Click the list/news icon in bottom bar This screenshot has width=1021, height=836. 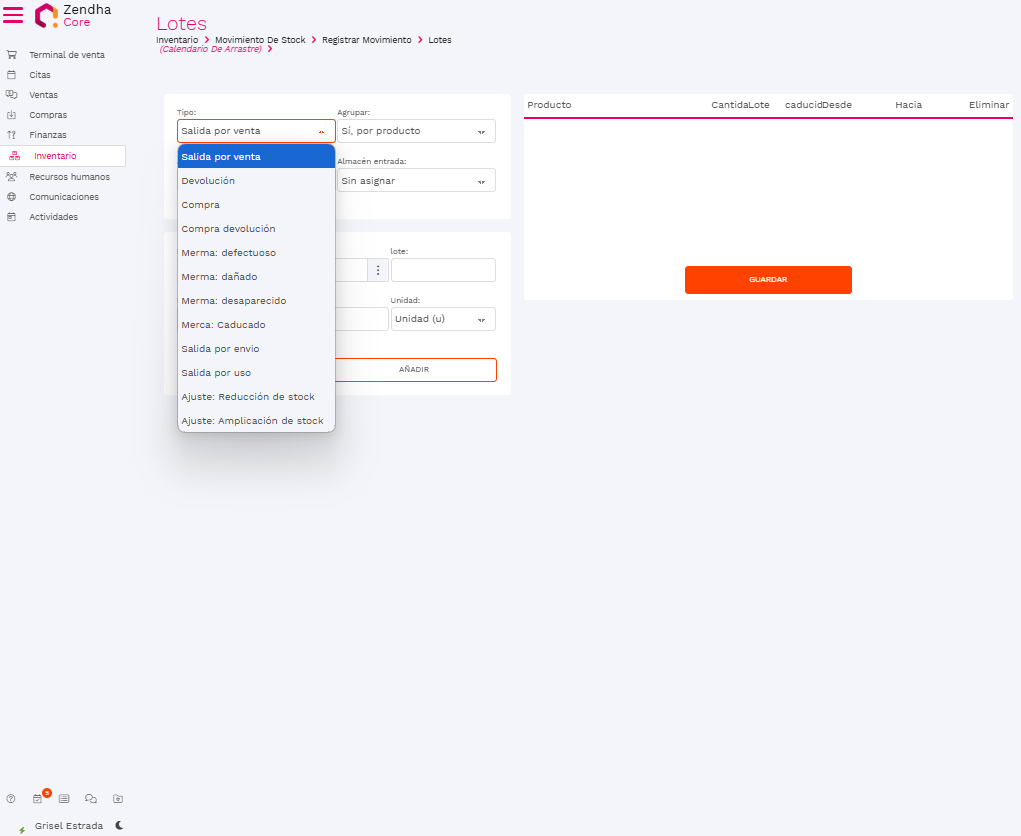pos(64,799)
